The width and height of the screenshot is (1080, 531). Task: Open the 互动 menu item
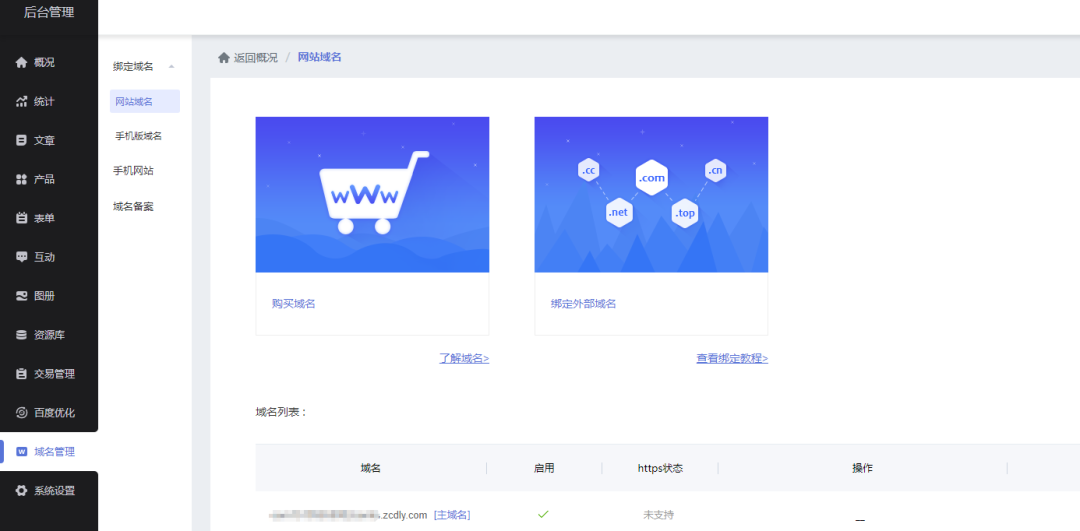click(x=49, y=257)
